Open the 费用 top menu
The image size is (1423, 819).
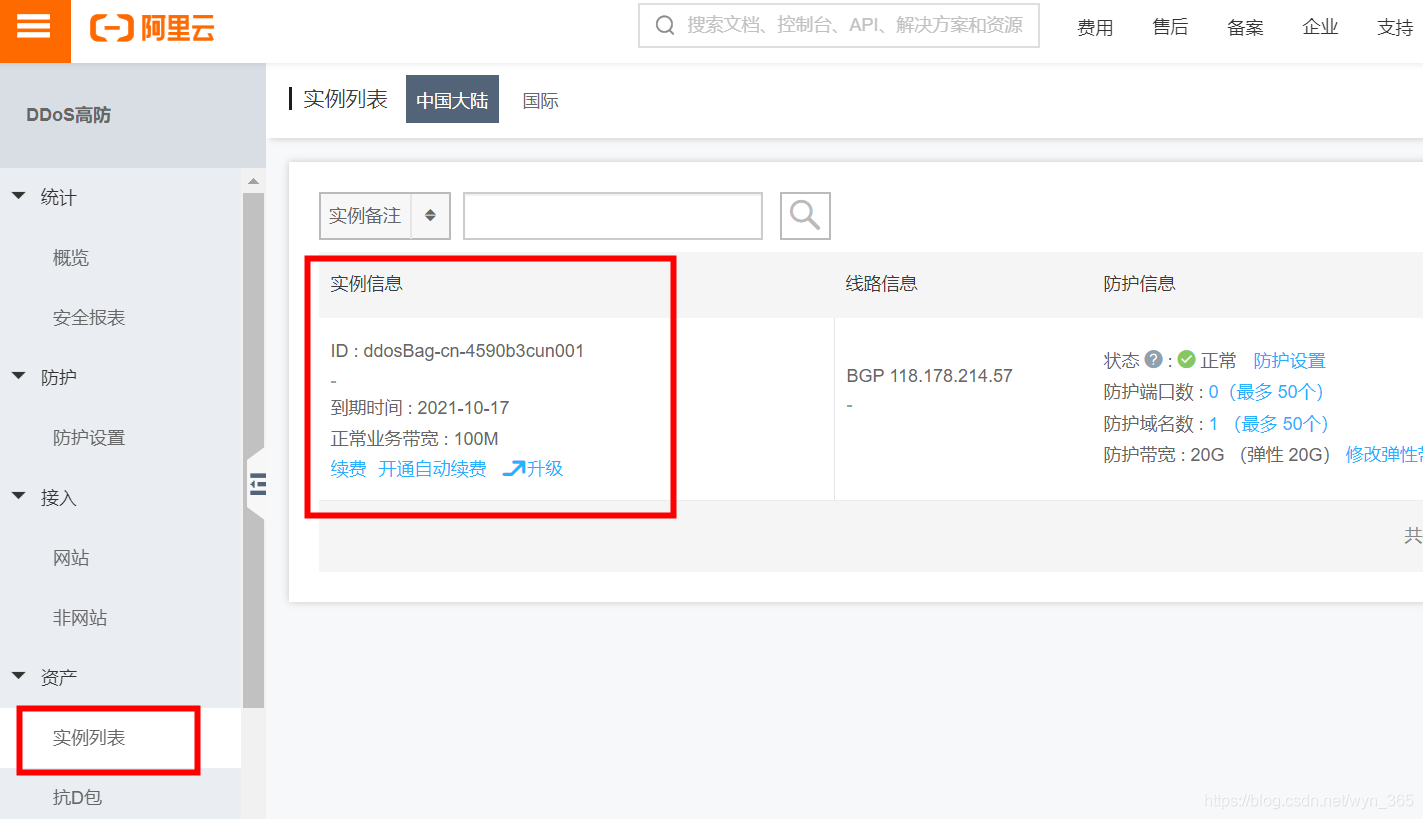[x=1095, y=28]
